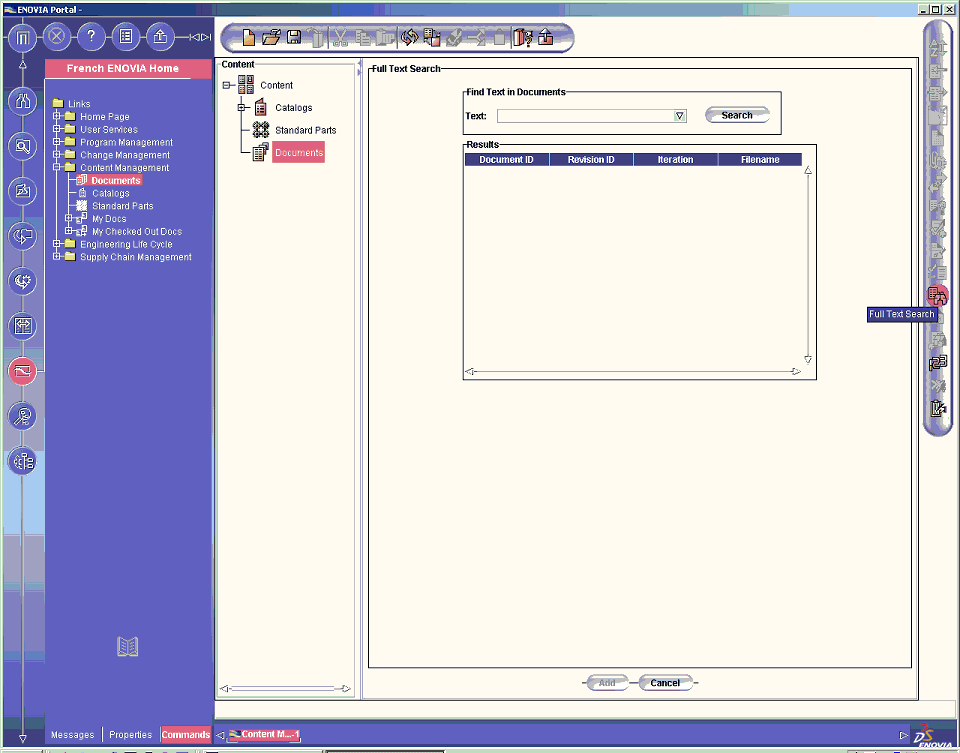Click the New document icon in the toolbar
This screenshot has height=753, width=960.
[249, 37]
